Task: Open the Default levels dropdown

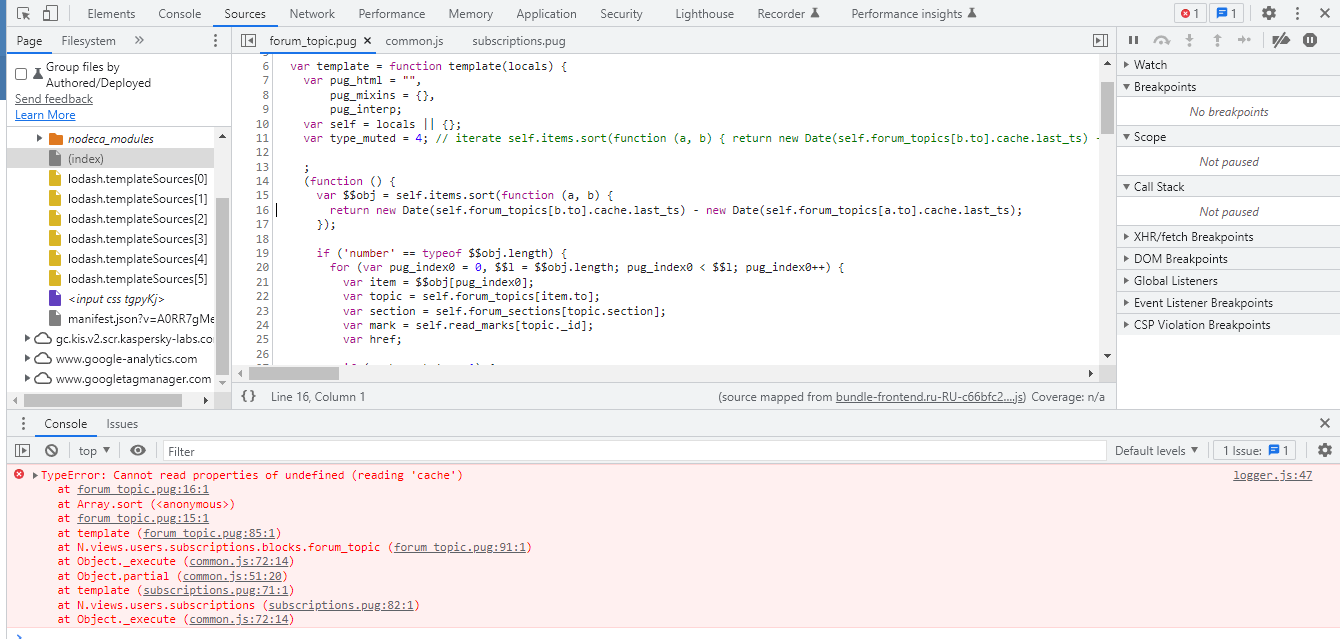Action: [x=1156, y=451]
